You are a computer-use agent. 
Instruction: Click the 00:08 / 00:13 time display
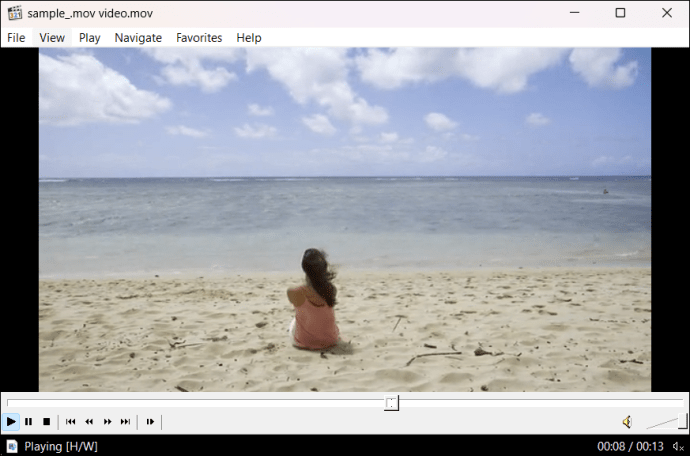point(630,446)
